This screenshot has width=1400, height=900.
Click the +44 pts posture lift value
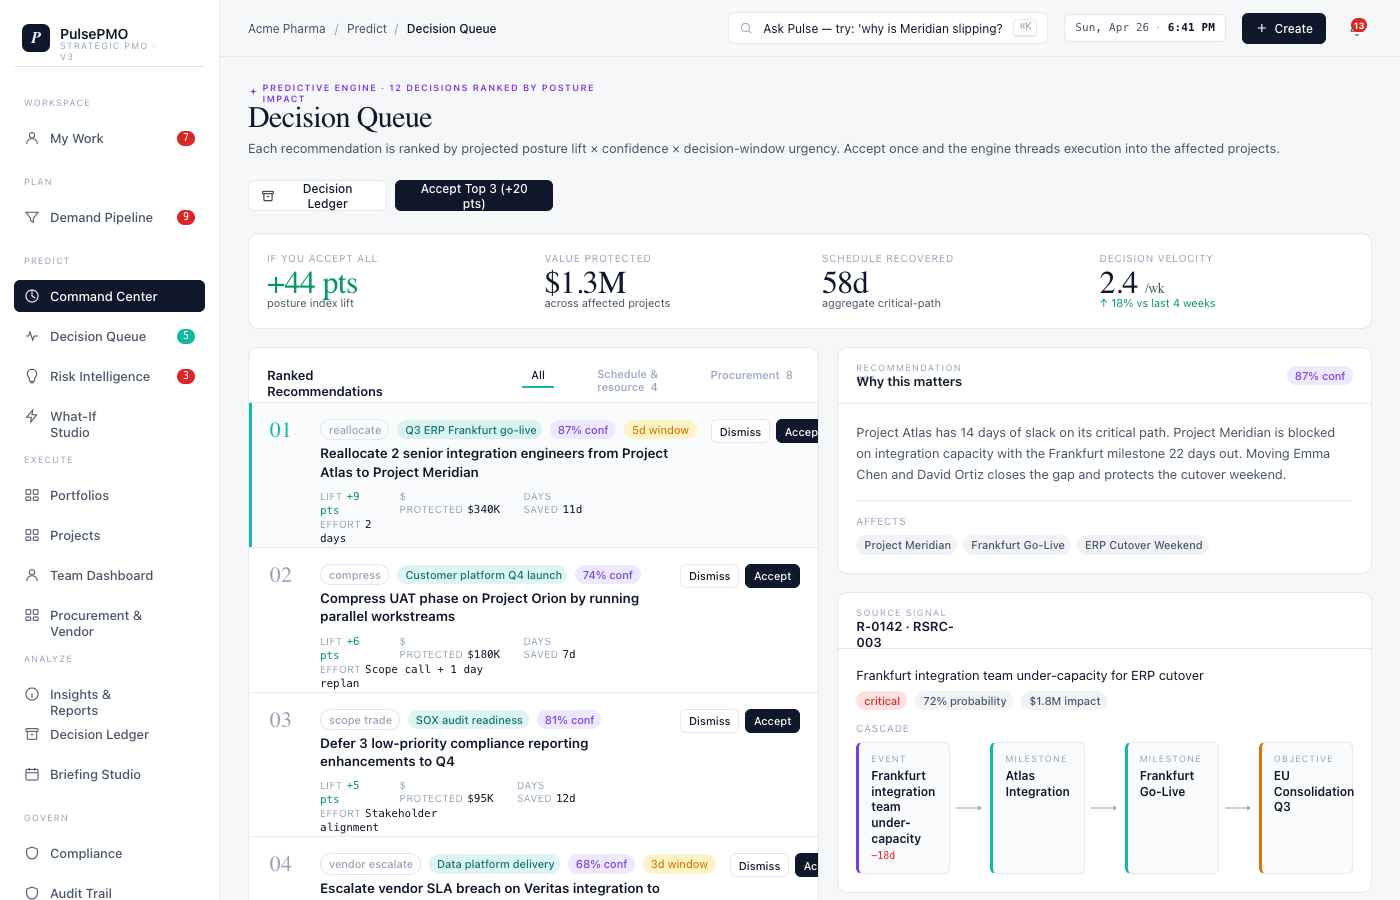coord(312,283)
